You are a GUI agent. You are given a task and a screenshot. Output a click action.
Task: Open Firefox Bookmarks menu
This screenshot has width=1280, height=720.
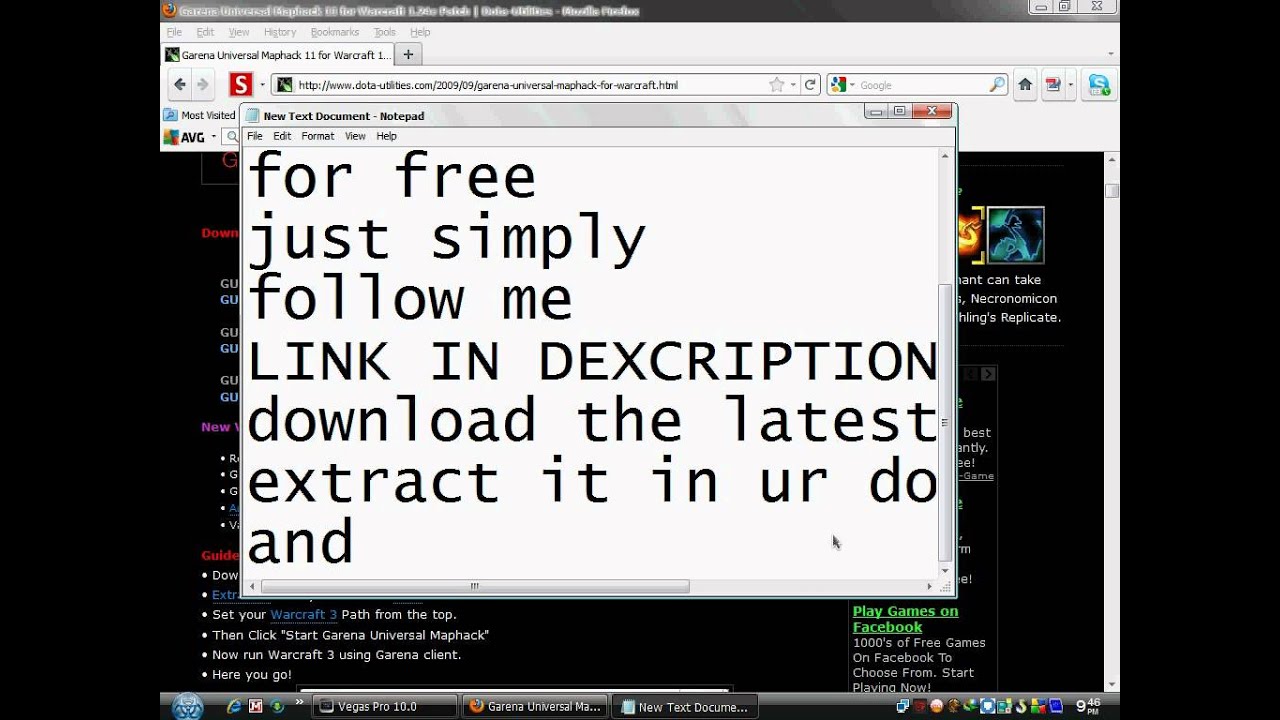point(335,32)
